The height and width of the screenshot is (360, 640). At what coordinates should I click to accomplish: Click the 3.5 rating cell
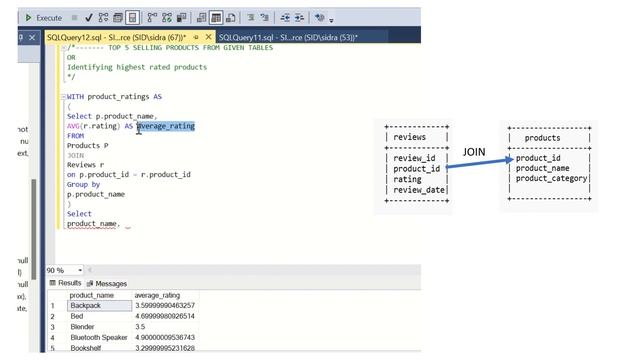click(x=166, y=327)
